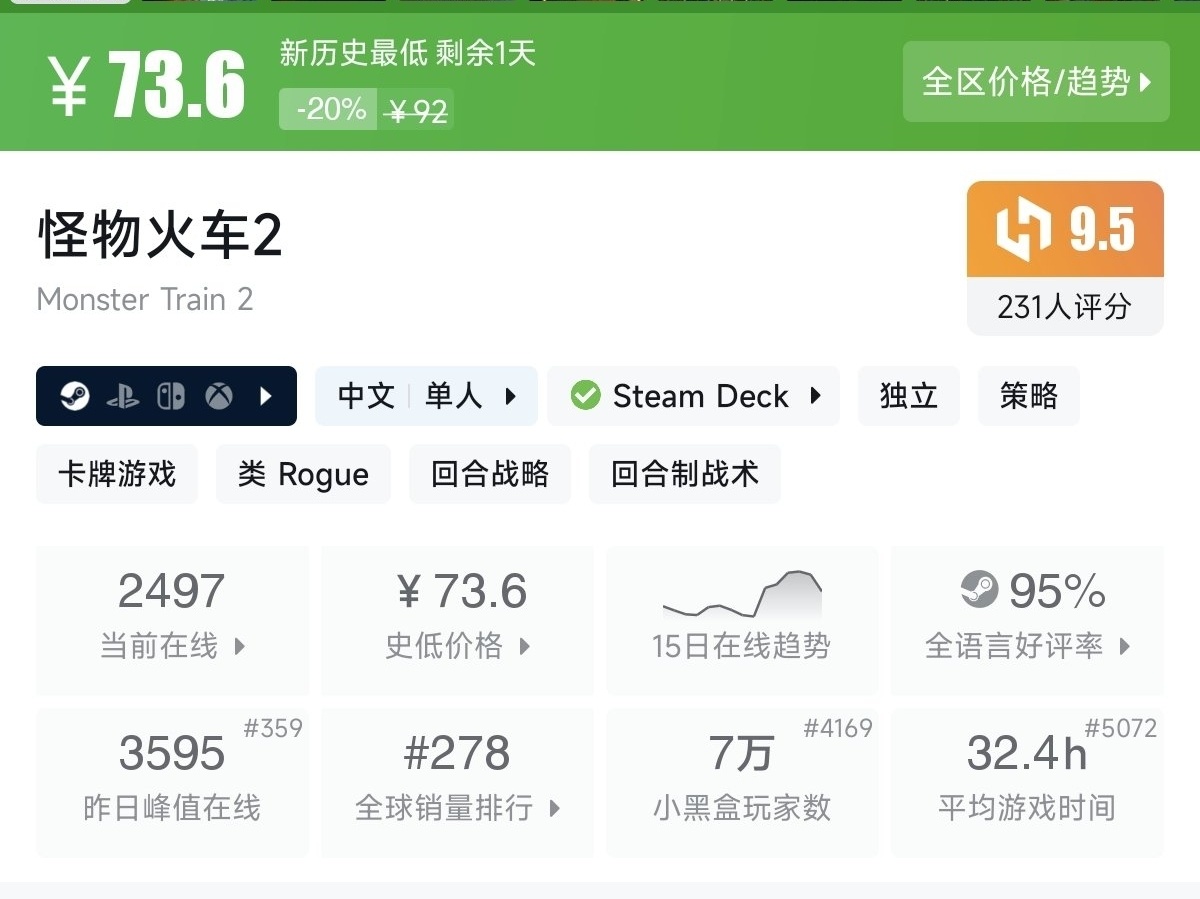Expand the platform list arrow
The height and width of the screenshot is (899, 1200).
[266, 397]
